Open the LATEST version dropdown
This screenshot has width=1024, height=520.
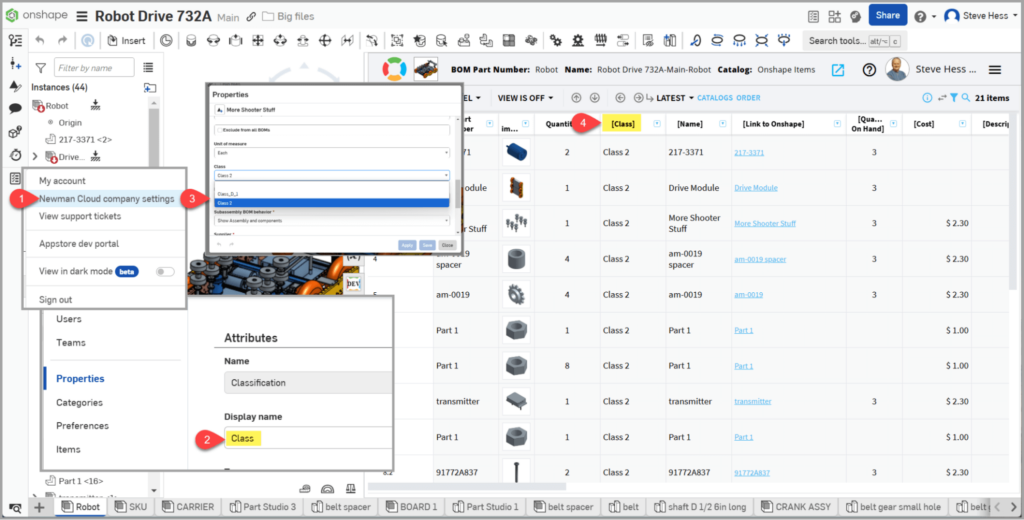675,98
